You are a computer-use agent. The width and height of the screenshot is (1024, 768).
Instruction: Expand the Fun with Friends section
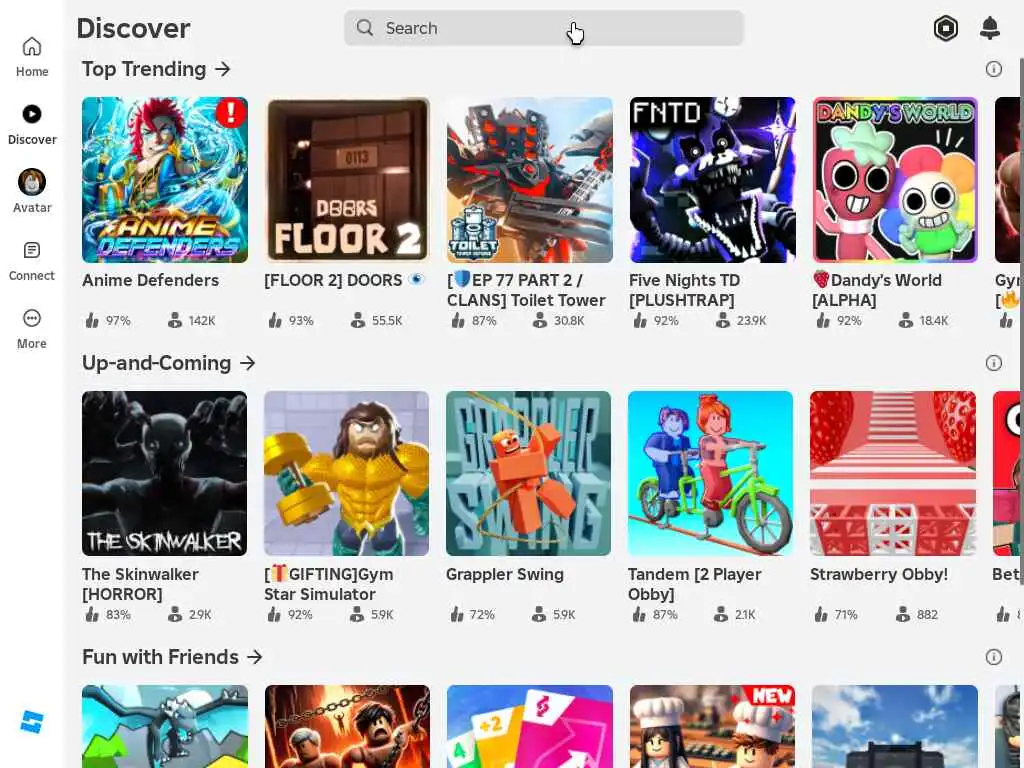click(254, 656)
